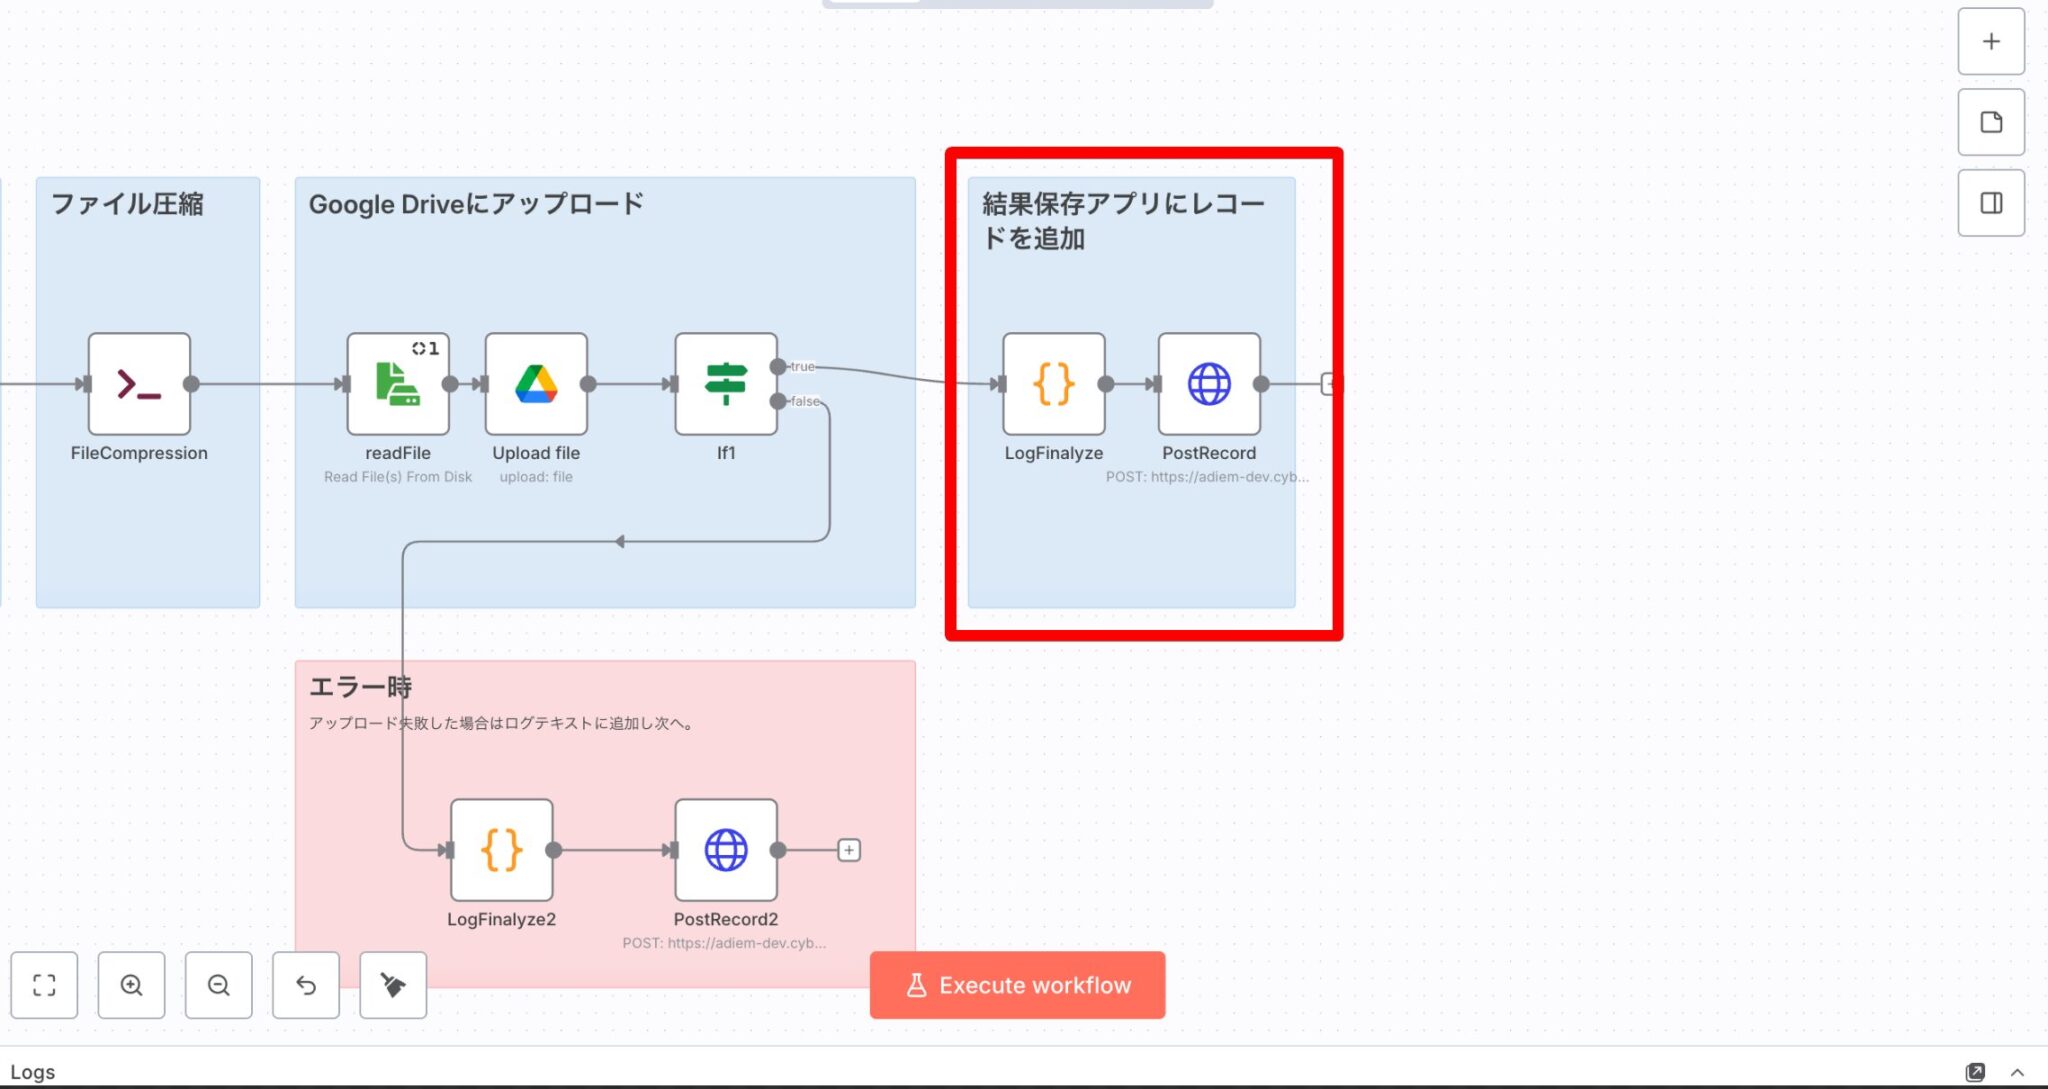Fit workflow to view
Screen dimensions: 2048x1089
44,985
